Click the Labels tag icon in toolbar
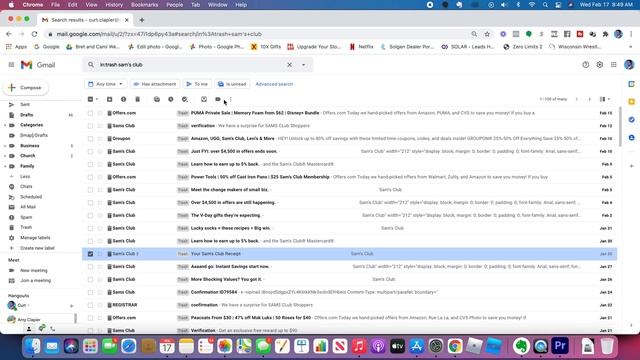 point(218,99)
